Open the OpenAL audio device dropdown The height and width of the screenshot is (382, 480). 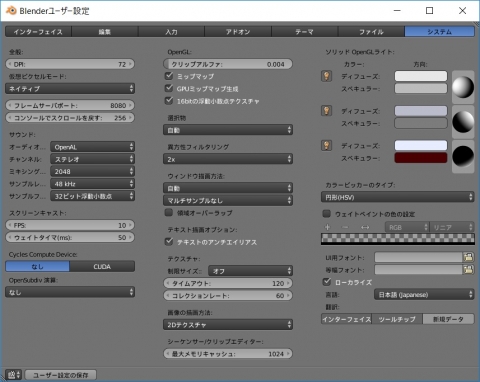pyautogui.click(x=93, y=147)
